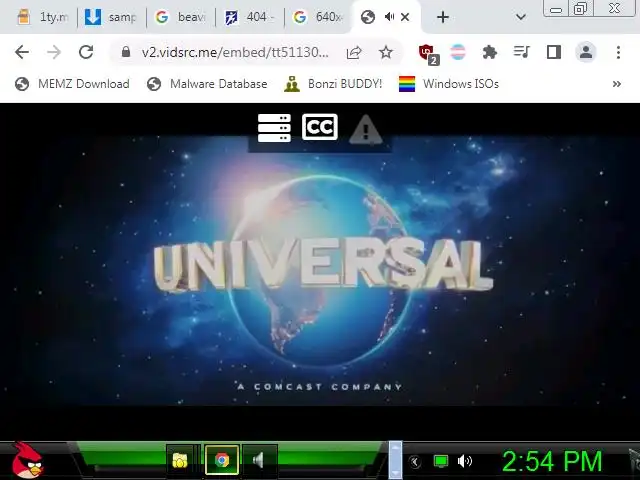The width and height of the screenshot is (640, 480).
Task: Bookmark this tab with the star
Action: coord(386,53)
